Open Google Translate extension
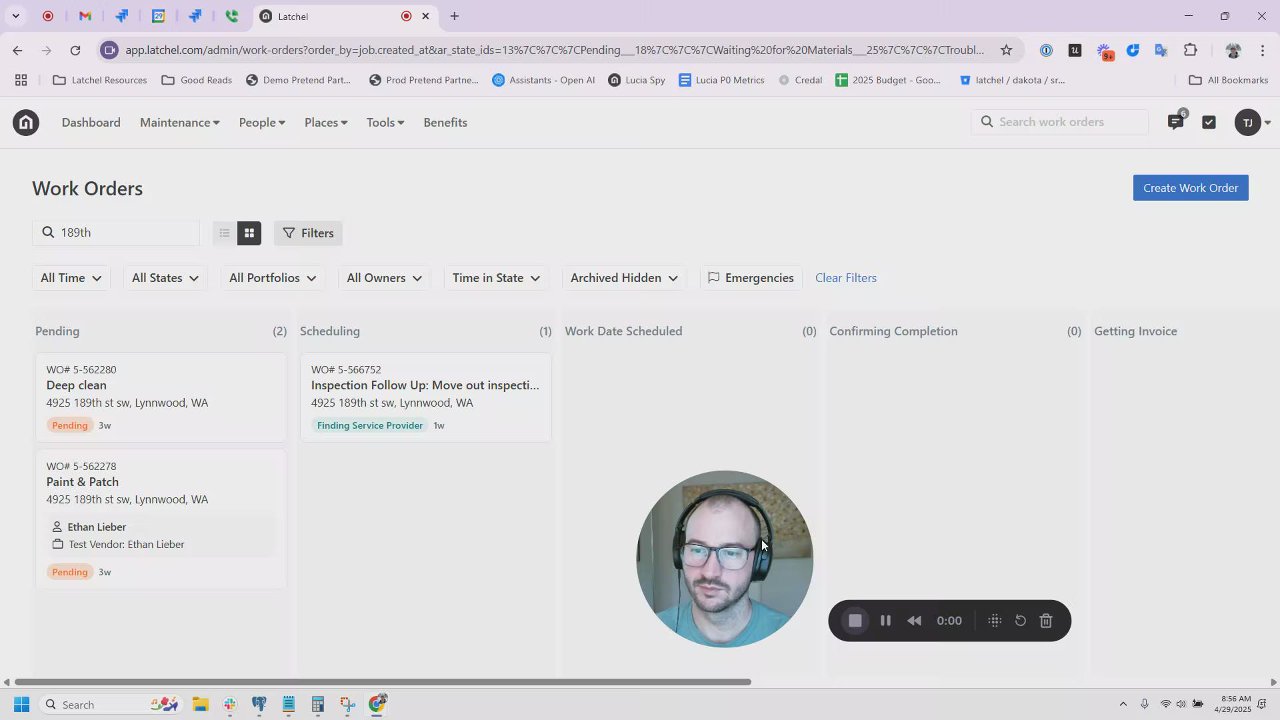This screenshot has height=720, width=1280. [1161, 50]
